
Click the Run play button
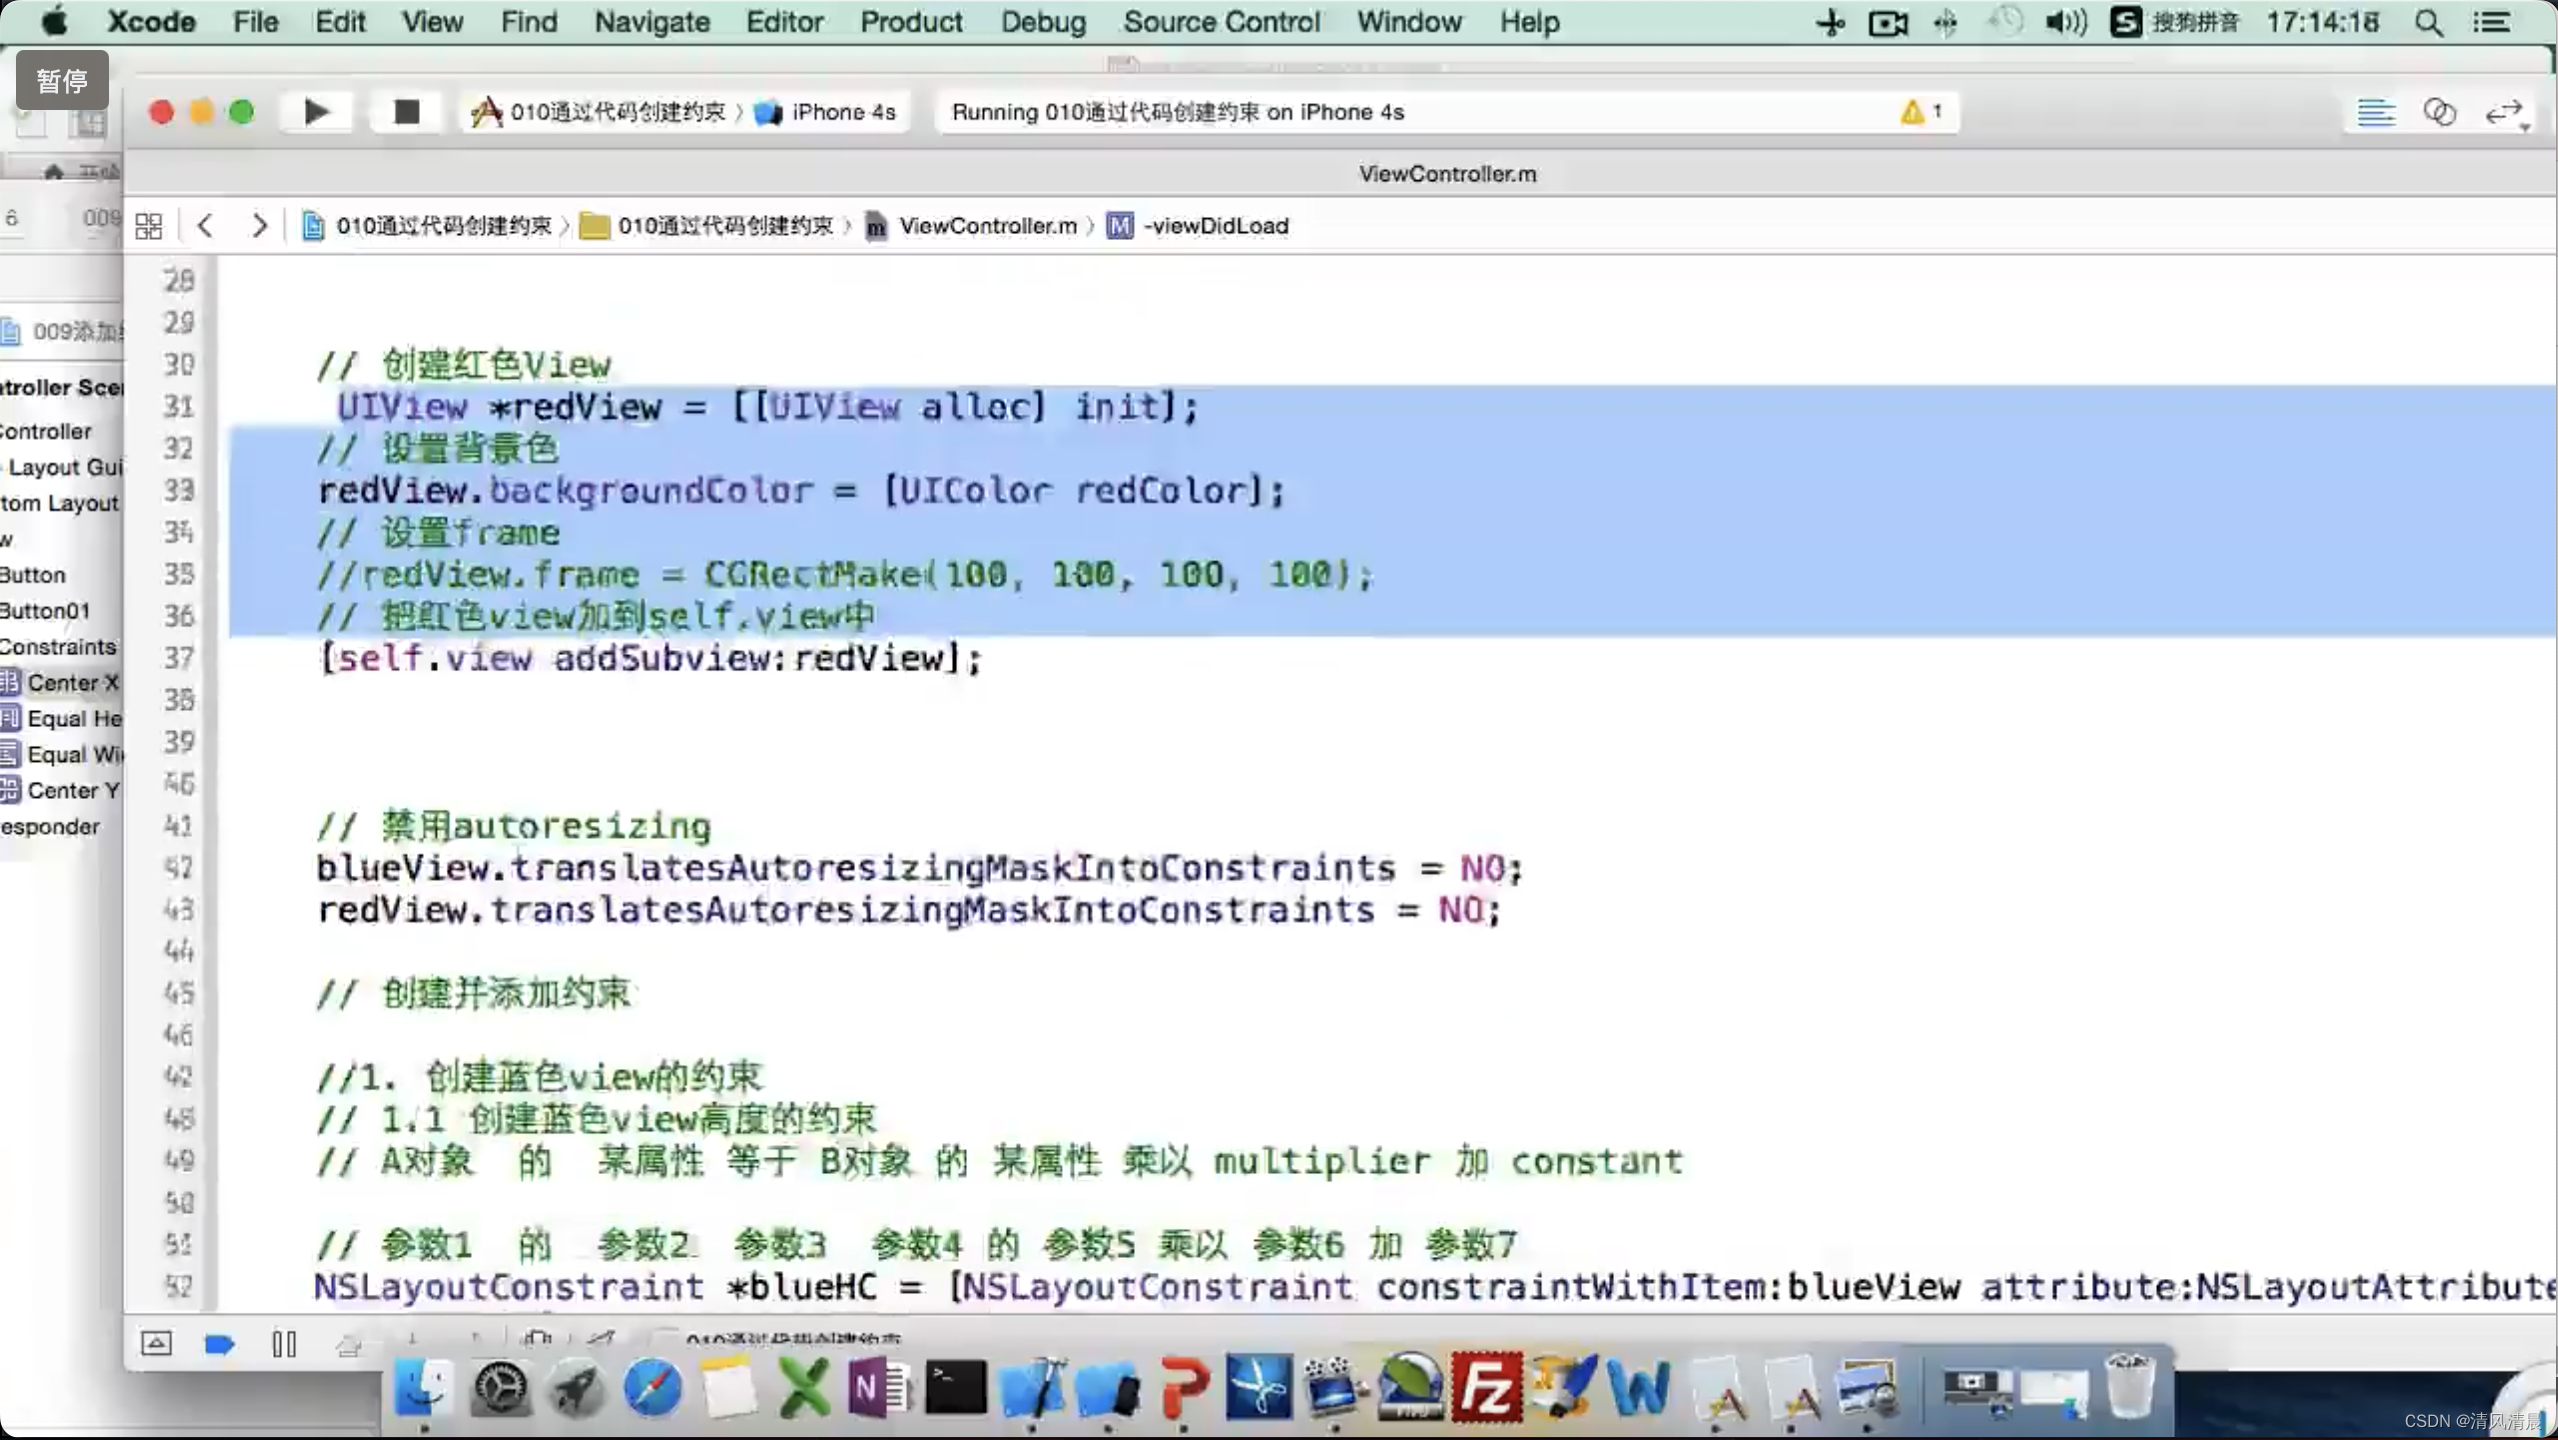pos(316,112)
